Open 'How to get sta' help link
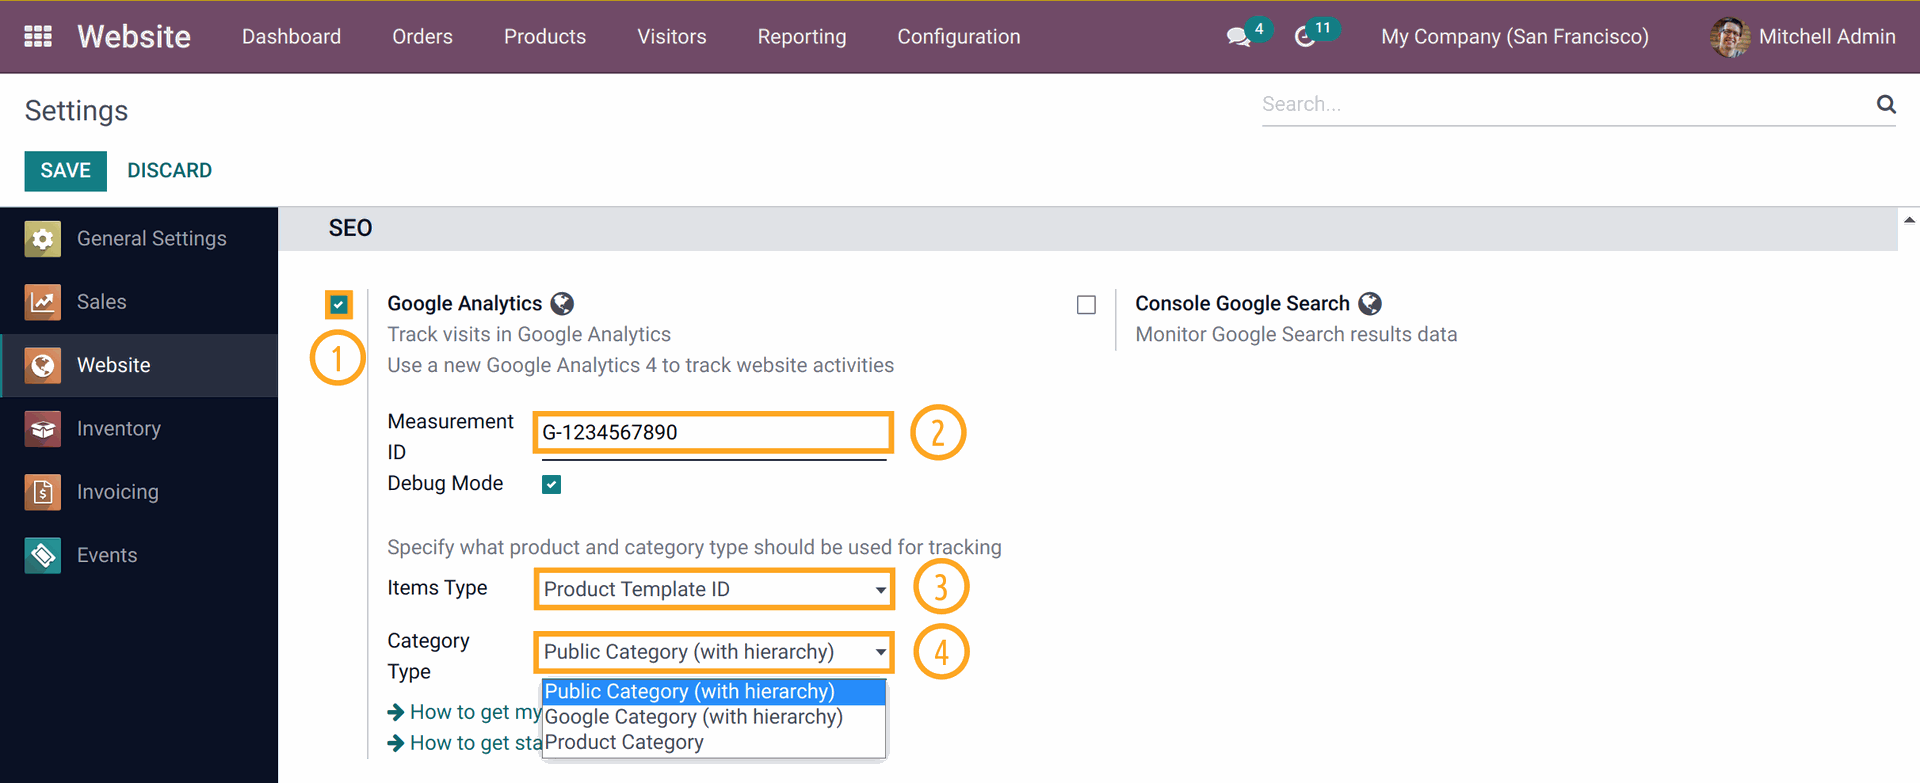This screenshot has width=1920, height=783. 476,743
